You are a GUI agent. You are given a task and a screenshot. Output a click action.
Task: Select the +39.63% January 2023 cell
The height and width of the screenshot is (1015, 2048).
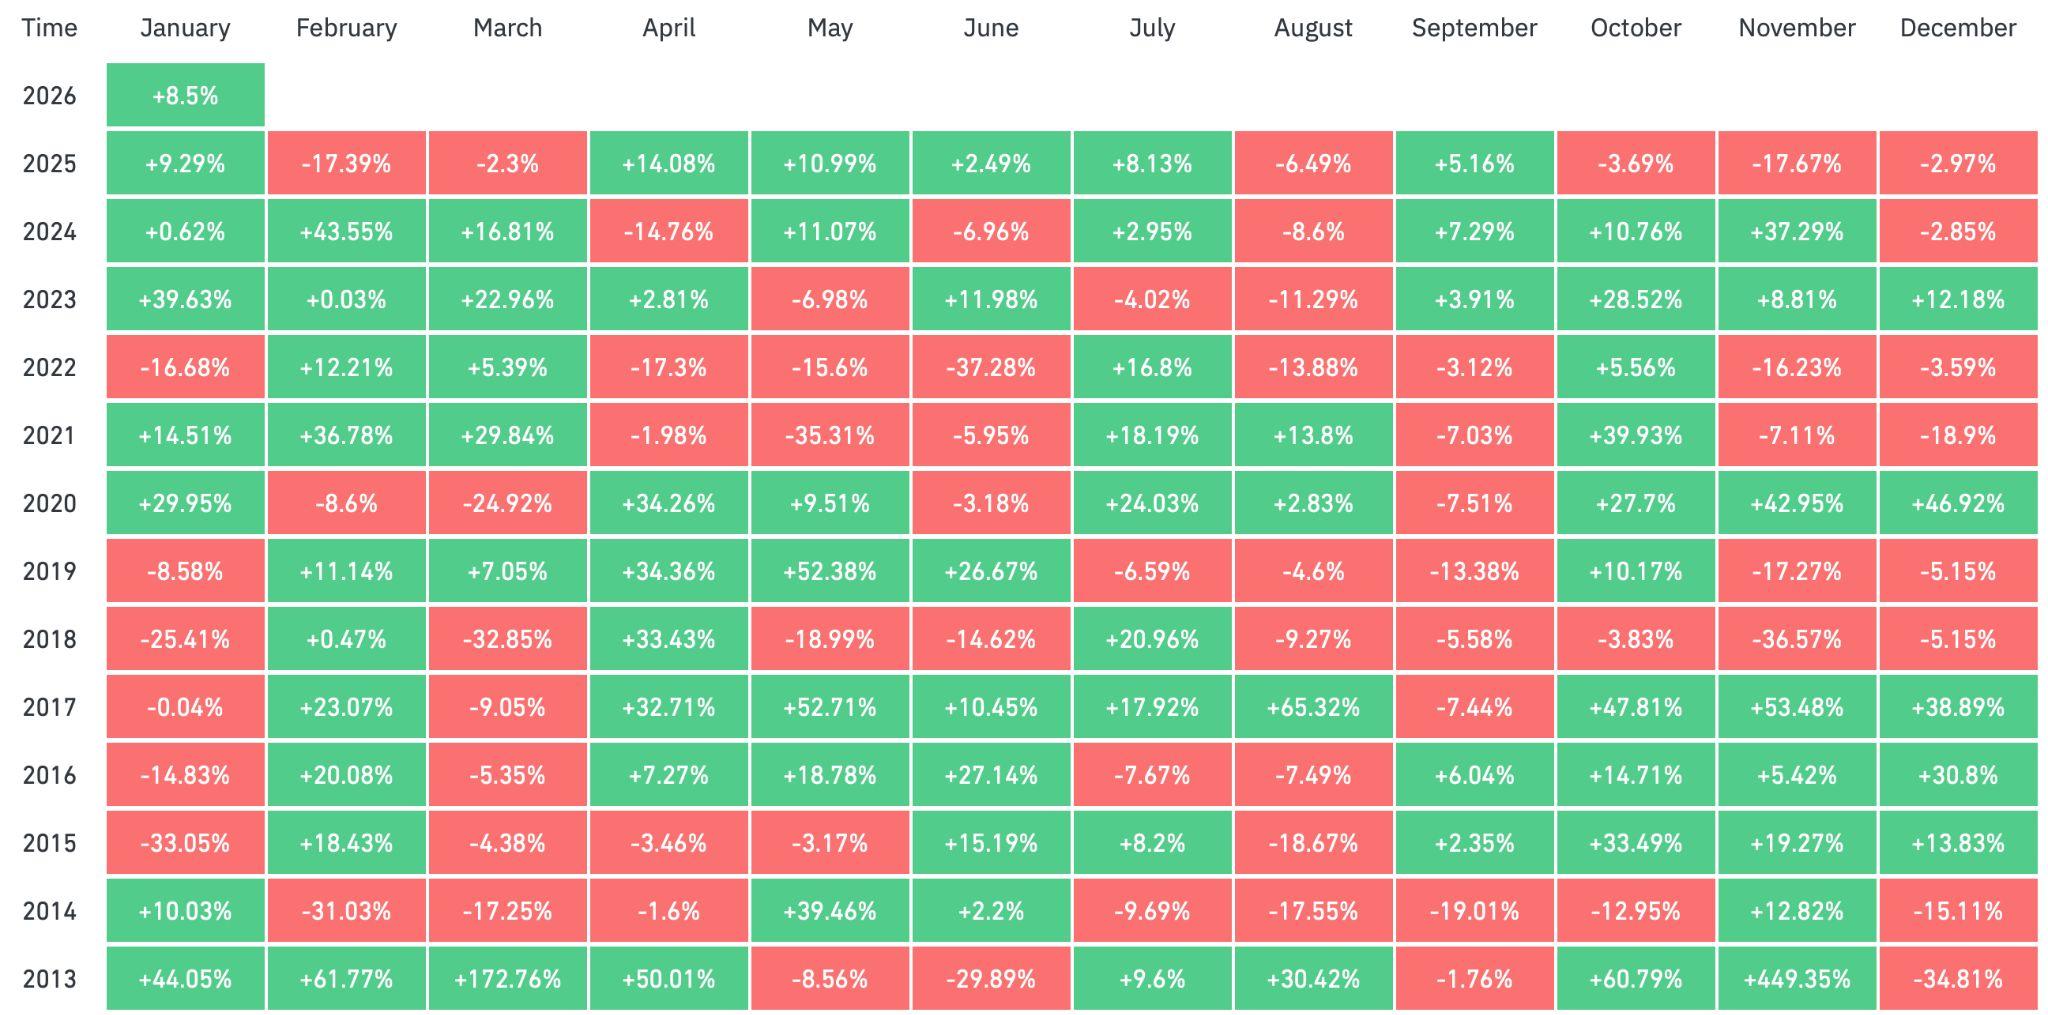(185, 300)
